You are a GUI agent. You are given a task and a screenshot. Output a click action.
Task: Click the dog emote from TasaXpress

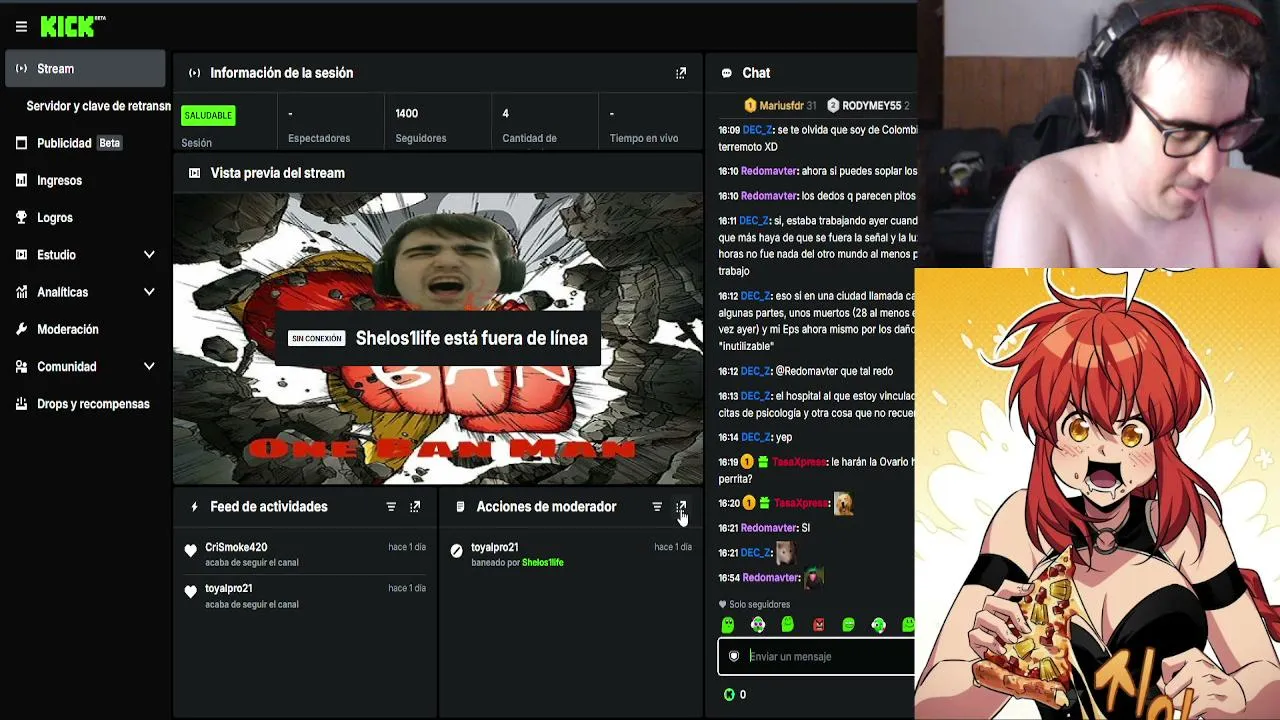click(844, 504)
